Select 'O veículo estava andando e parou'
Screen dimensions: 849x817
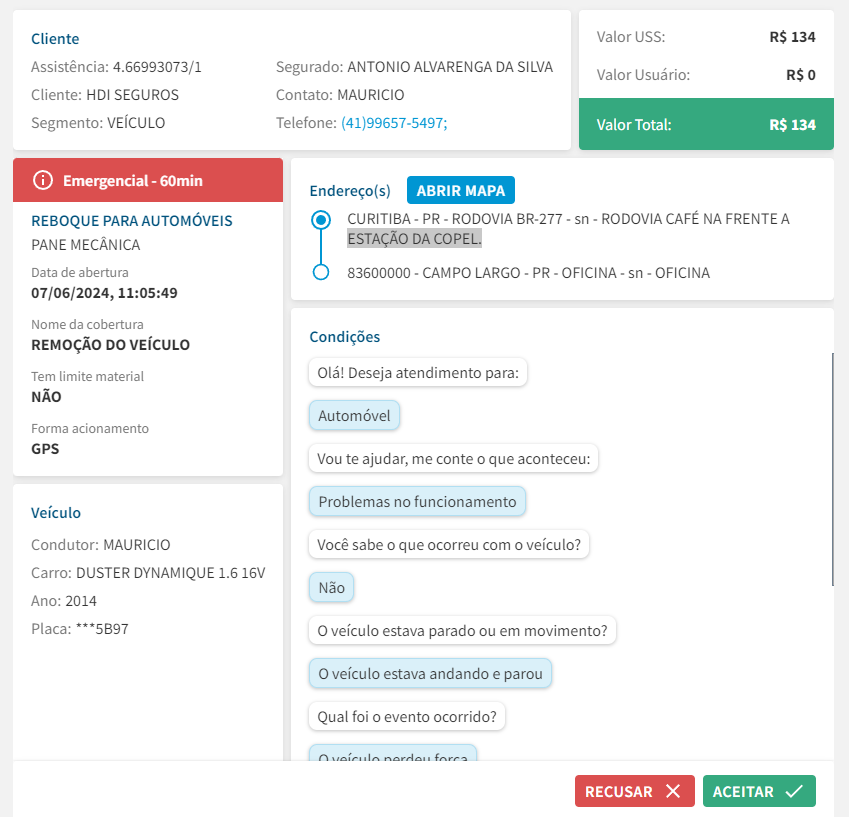430,673
